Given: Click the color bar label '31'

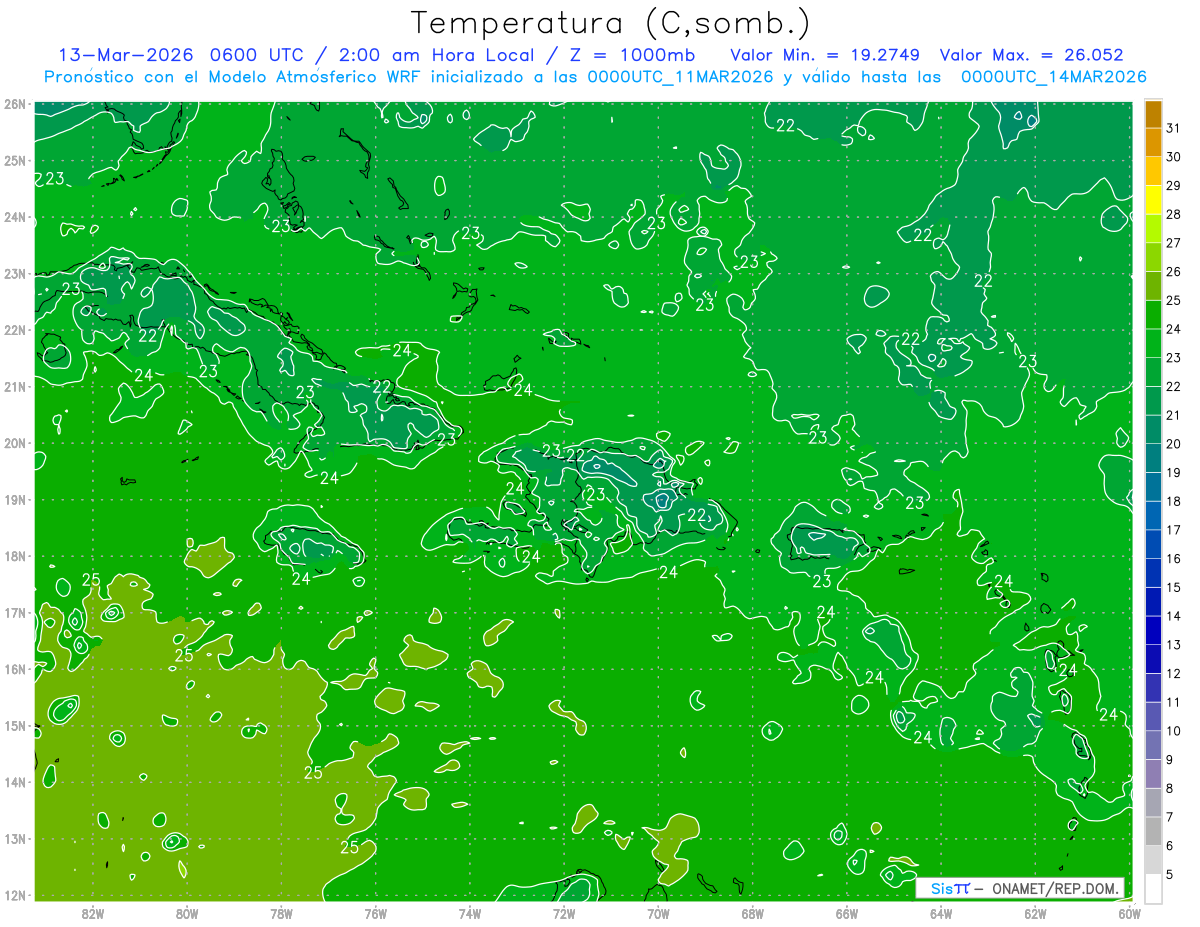Looking at the screenshot, I should [1173, 128].
